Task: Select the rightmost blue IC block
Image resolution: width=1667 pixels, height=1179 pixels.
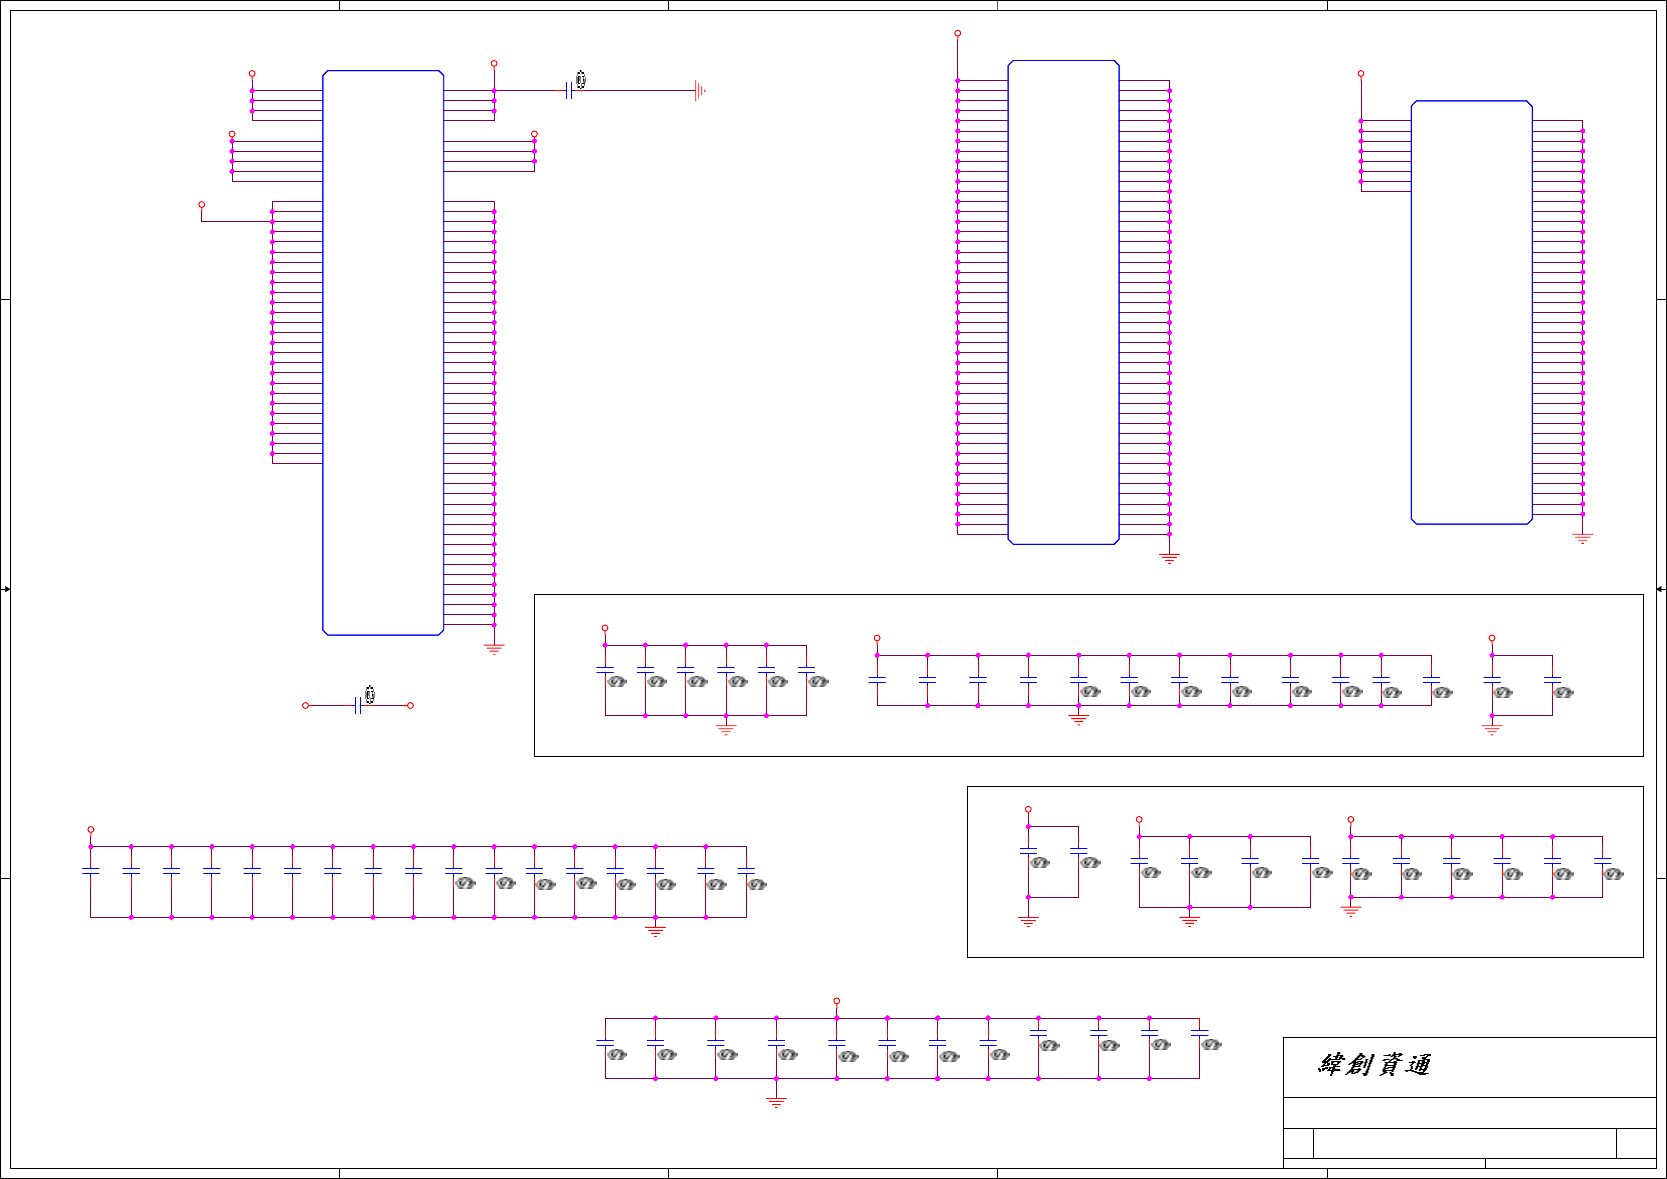Action: (1471, 312)
